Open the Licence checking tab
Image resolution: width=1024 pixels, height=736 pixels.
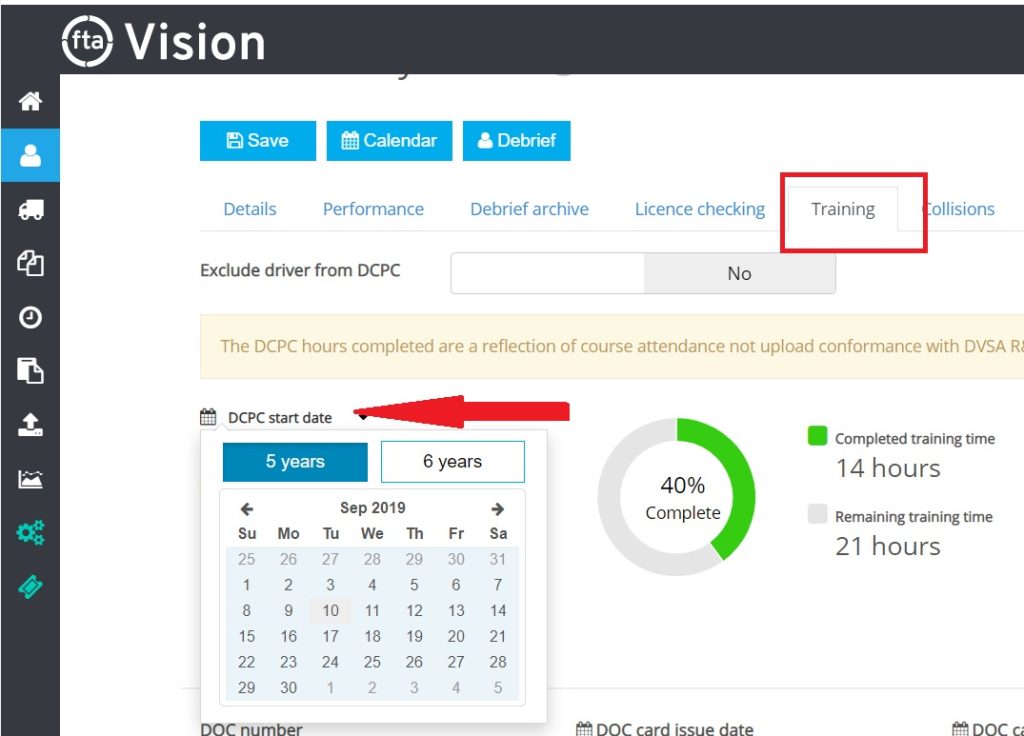coord(699,209)
